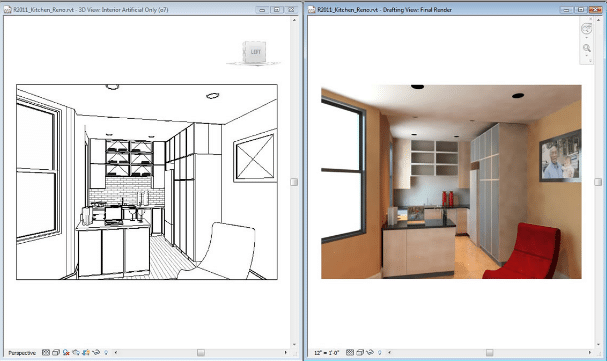Image resolution: width=607 pixels, height=361 pixels.
Task: Open rendering dialog icon in 3D view bar
Action: (76, 352)
